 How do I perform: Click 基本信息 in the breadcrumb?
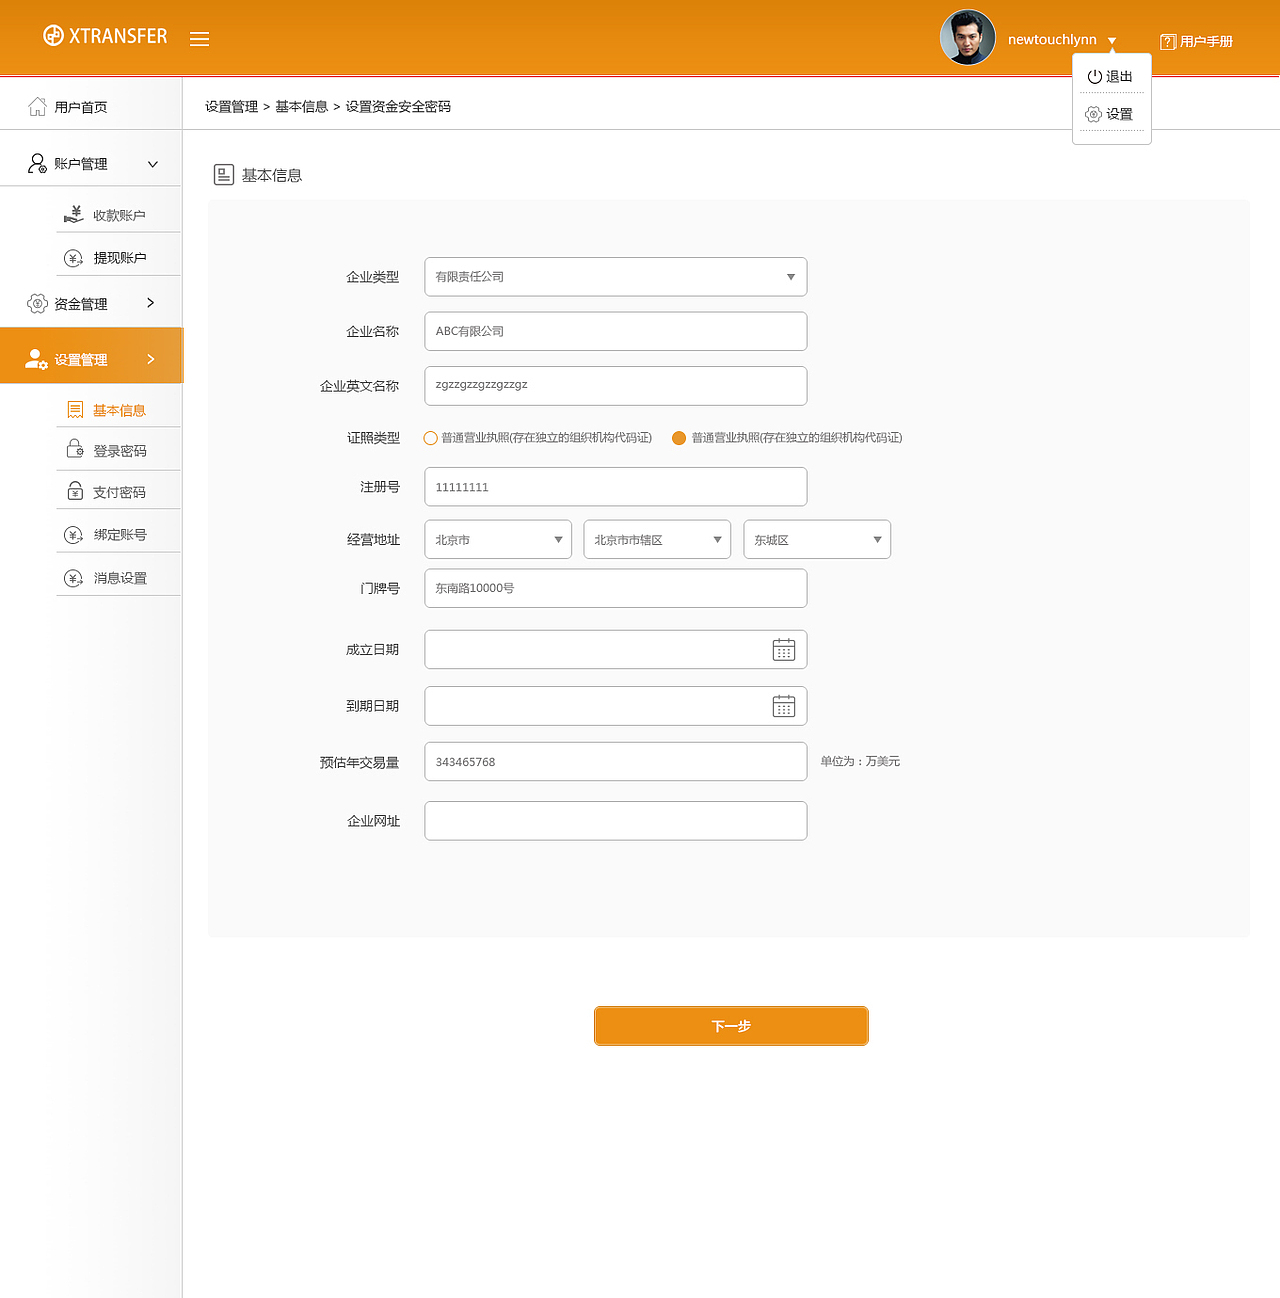[x=302, y=107]
